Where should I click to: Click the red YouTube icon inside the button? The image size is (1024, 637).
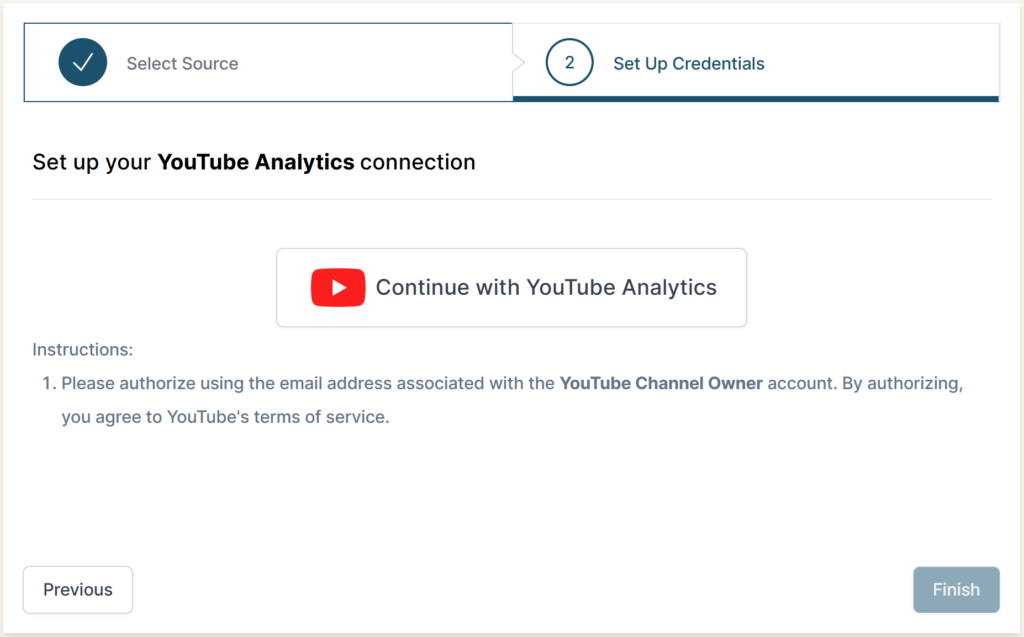338,287
